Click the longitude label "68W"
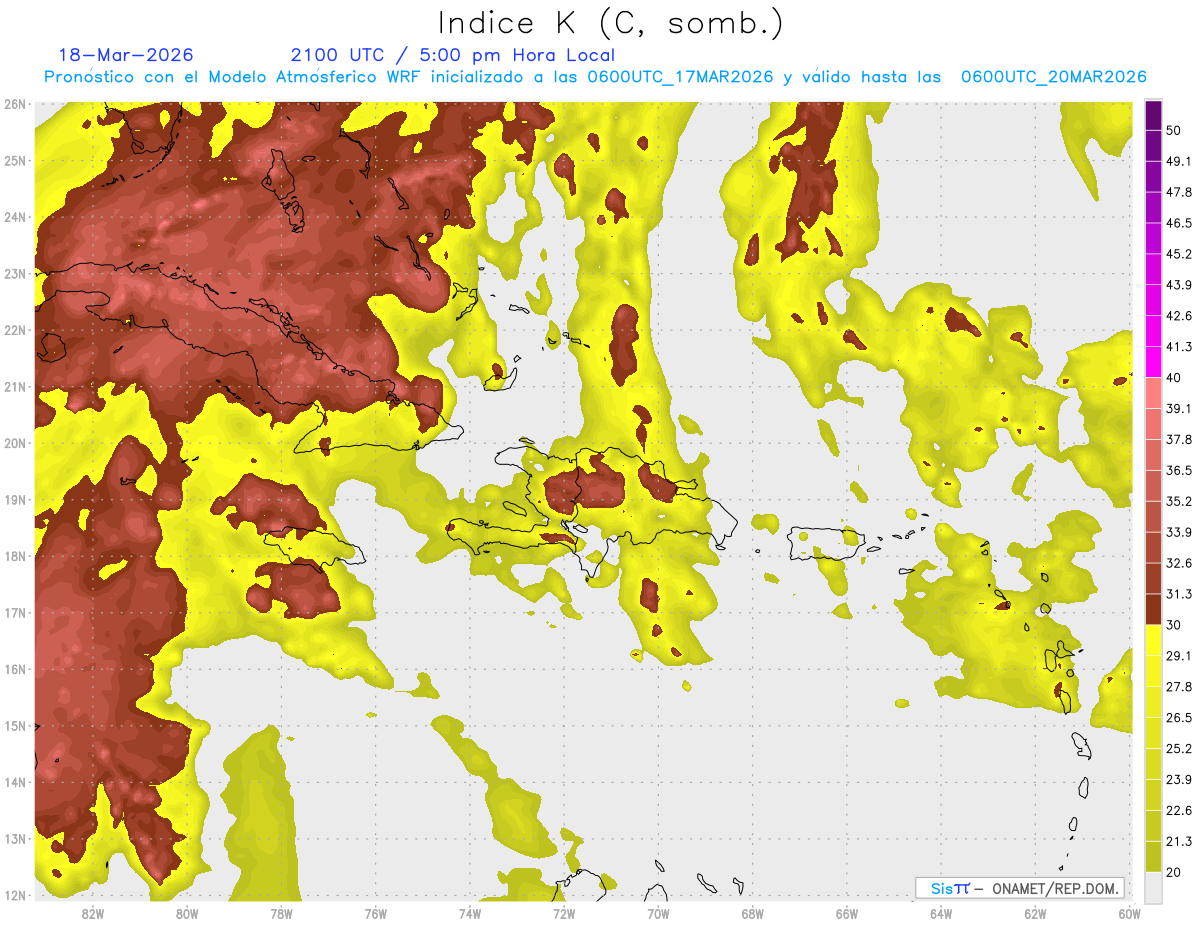1200x927 pixels. [752, 914]
